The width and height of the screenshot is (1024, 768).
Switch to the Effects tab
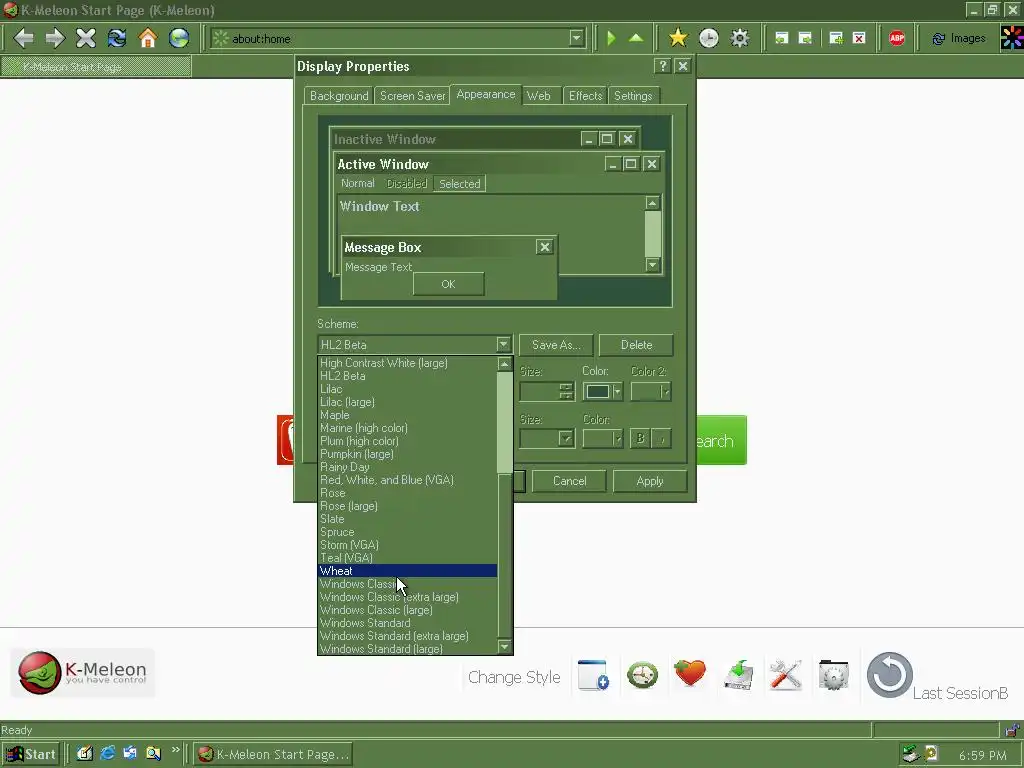tap(585, 96)
